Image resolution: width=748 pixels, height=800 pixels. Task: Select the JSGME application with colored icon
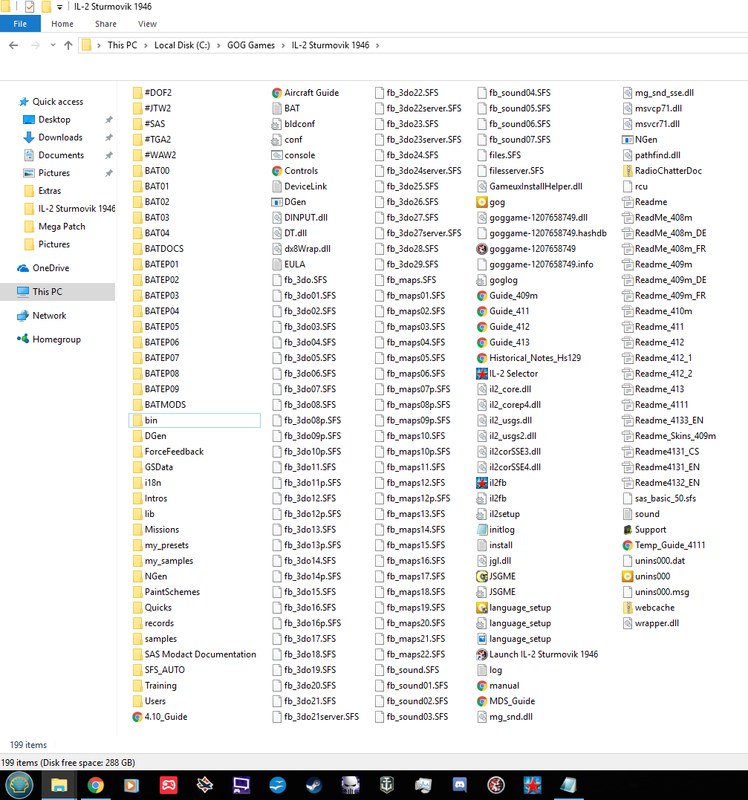[496, 576]
